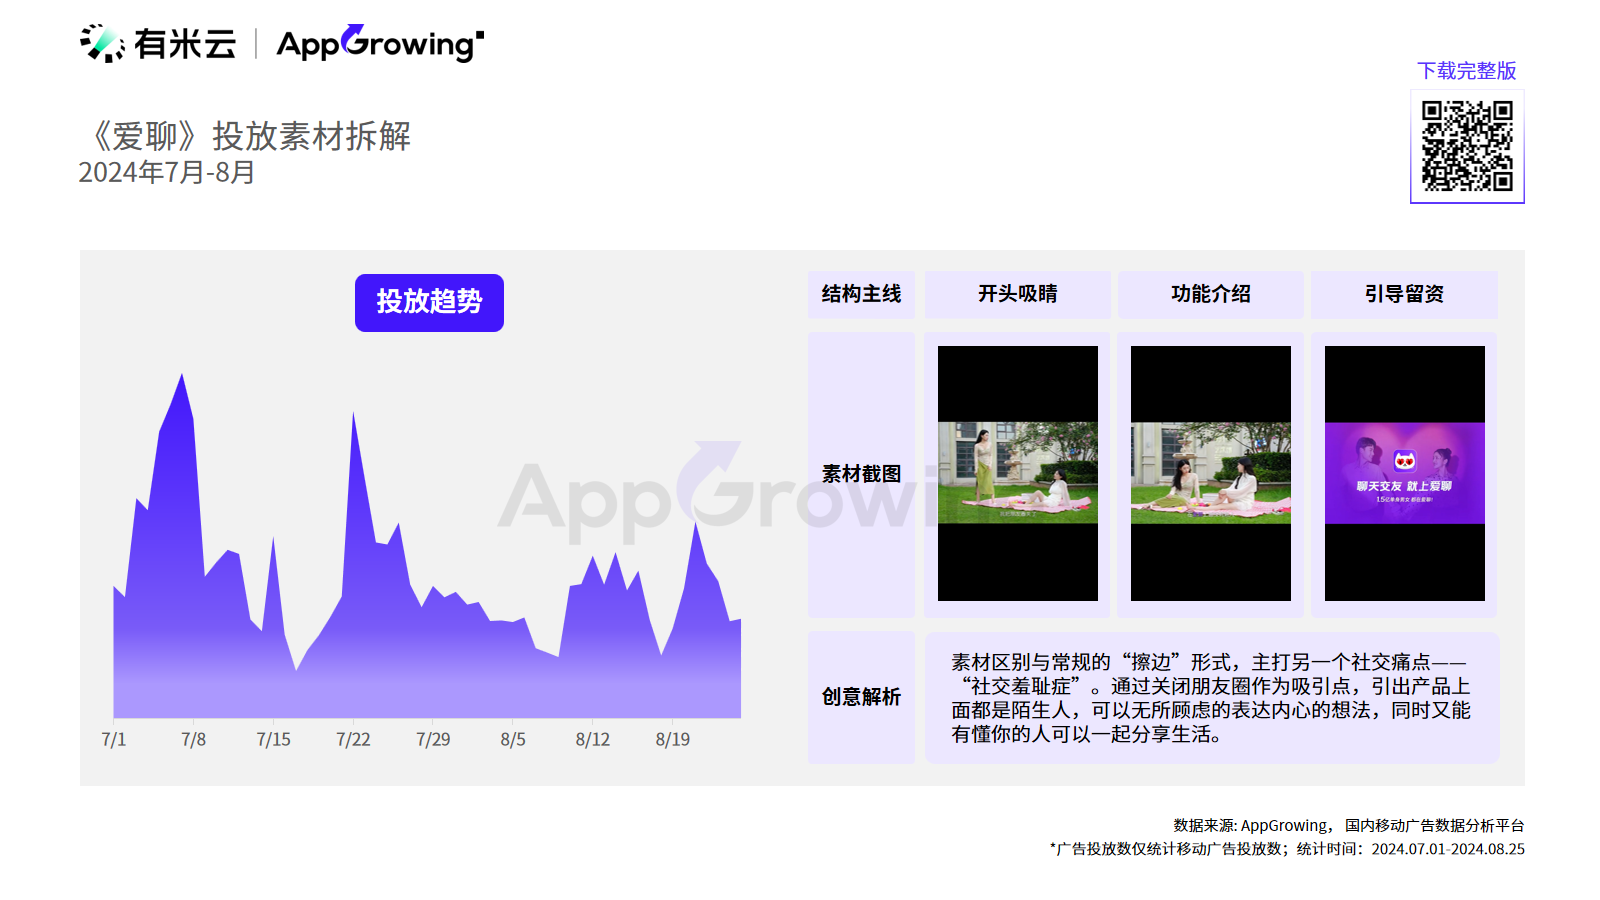
Task: Click the 8/12 axis label
Action: pyautogui.click(x=592, y=740)
